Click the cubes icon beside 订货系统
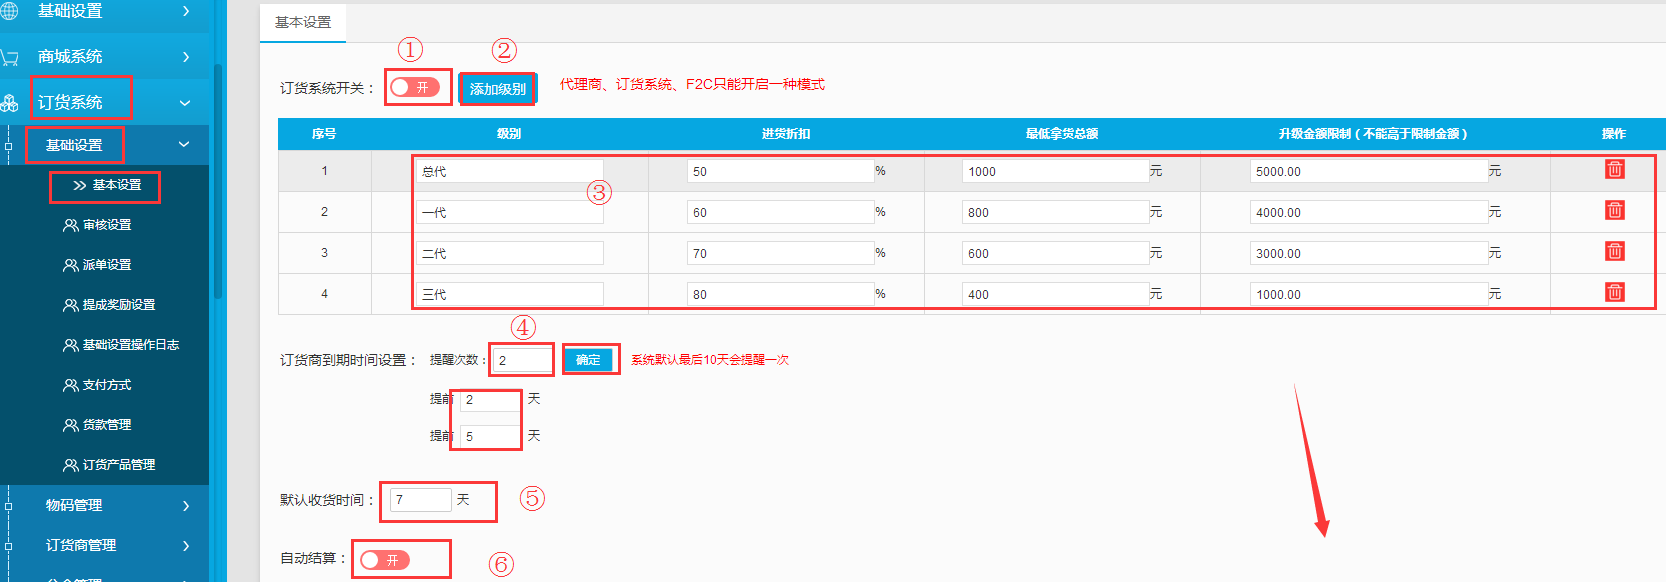 tap(9, 103)
